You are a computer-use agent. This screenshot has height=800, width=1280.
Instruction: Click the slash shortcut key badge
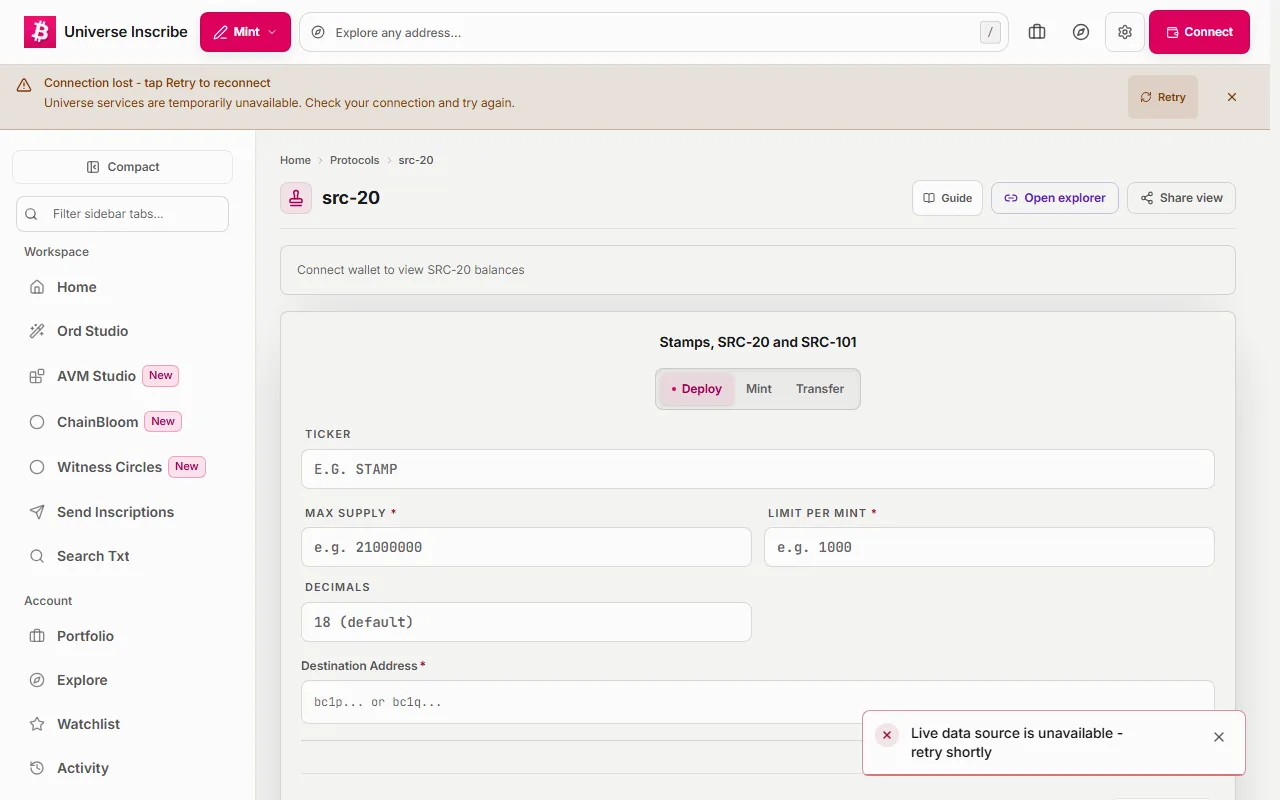pos(990,32)
